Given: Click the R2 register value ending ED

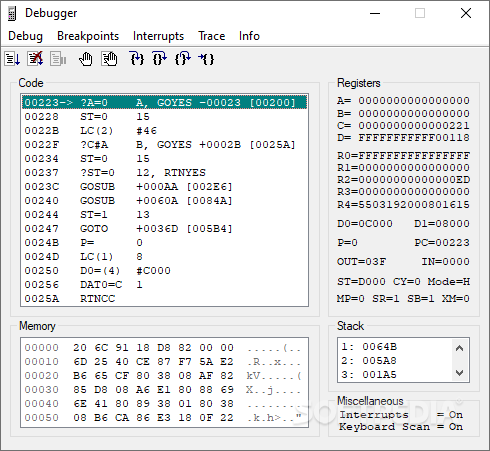Looking at the screenshot, I should [x=414, y=180].
